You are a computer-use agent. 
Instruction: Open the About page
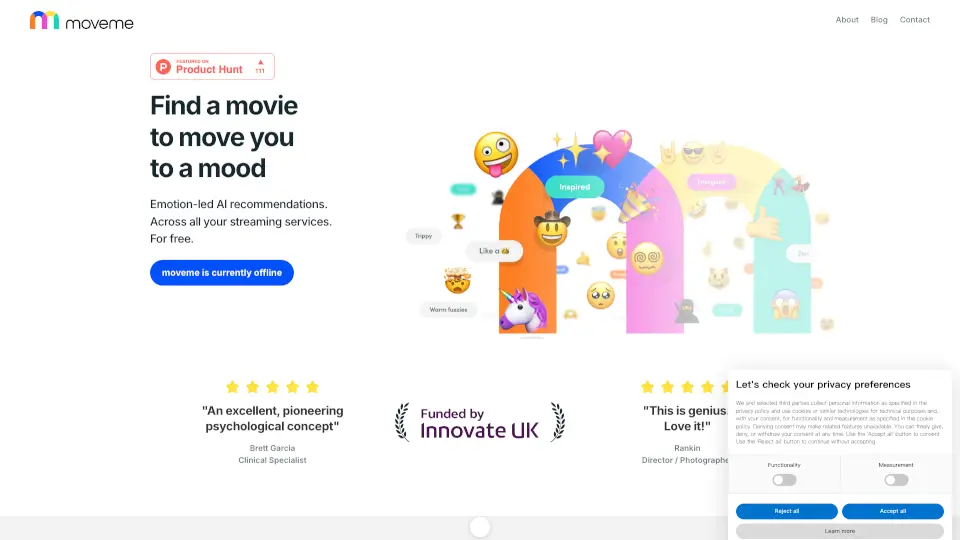tap(847, 20)
